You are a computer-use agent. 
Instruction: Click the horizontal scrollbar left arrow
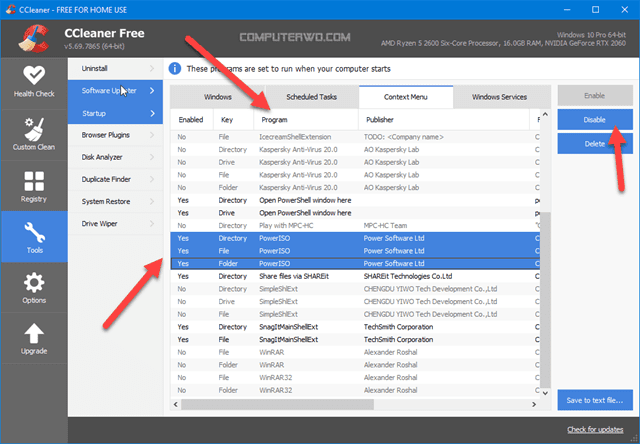point(176,404)
